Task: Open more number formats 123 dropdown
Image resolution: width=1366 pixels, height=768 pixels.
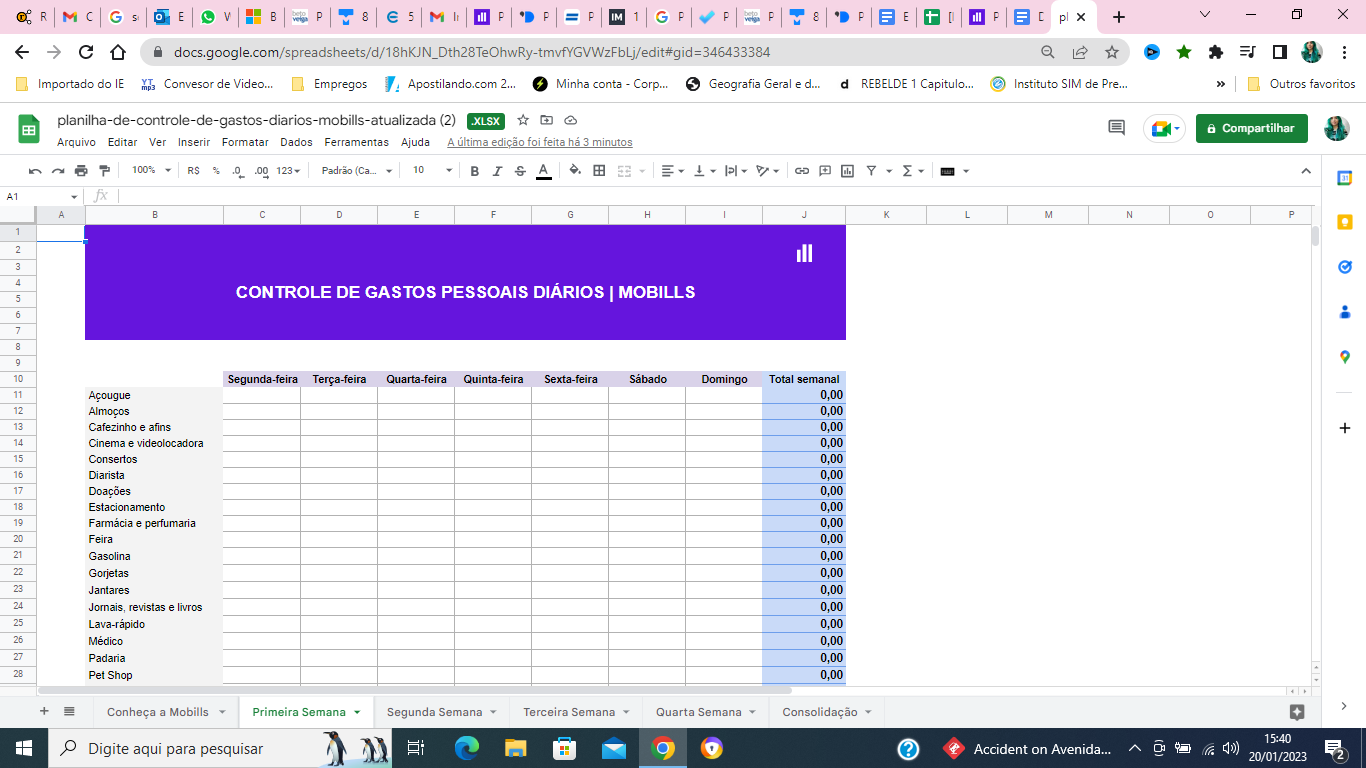Action: (x=289, y=171)
